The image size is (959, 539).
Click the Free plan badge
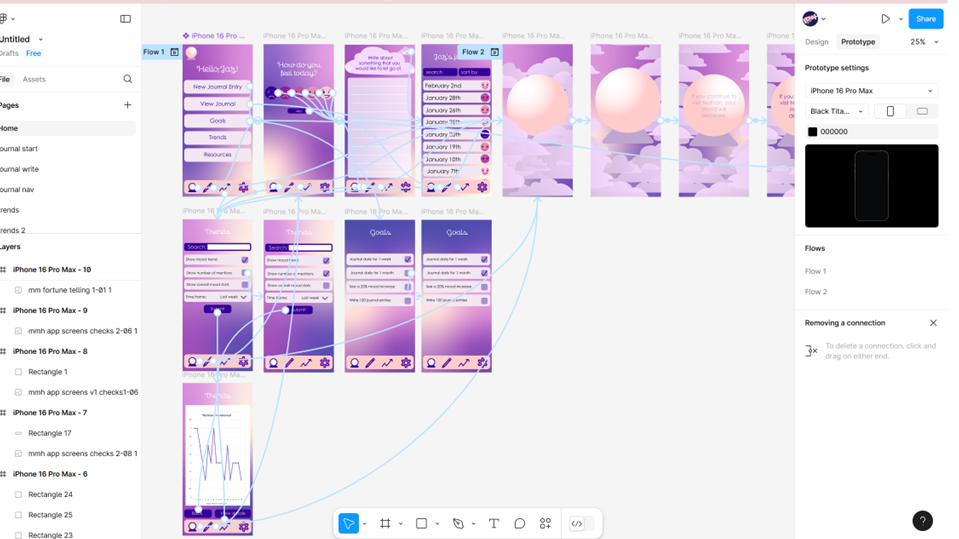34,53
